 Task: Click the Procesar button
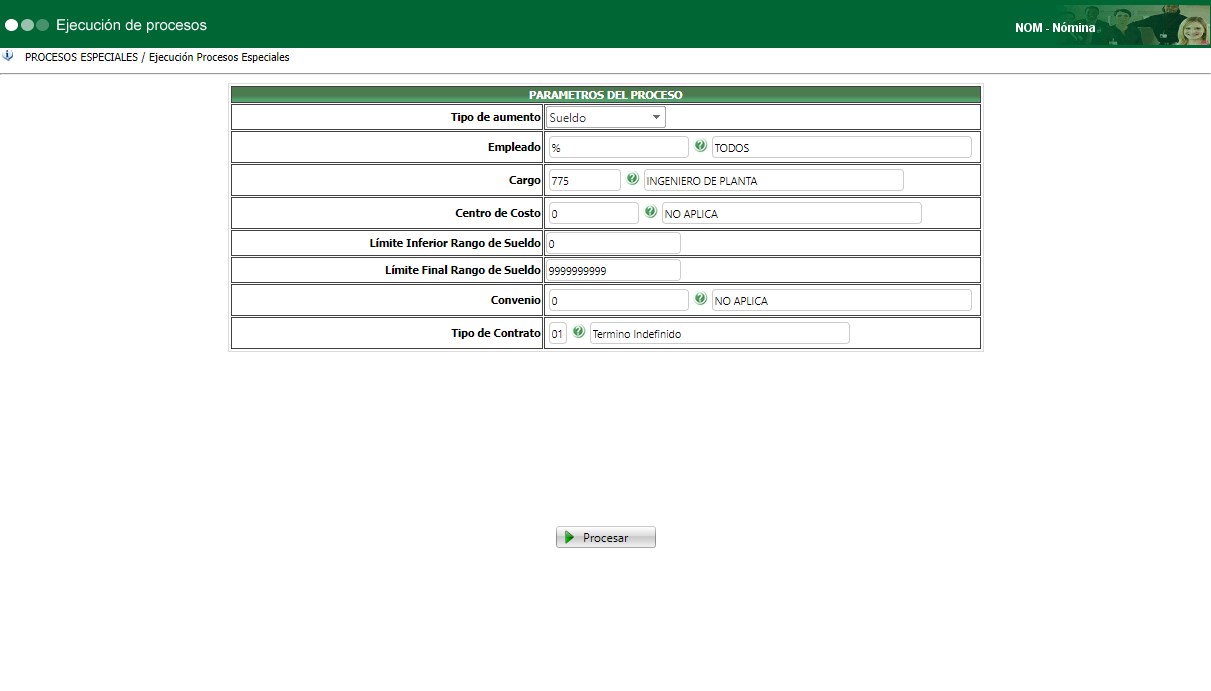[x=606, y=537]
